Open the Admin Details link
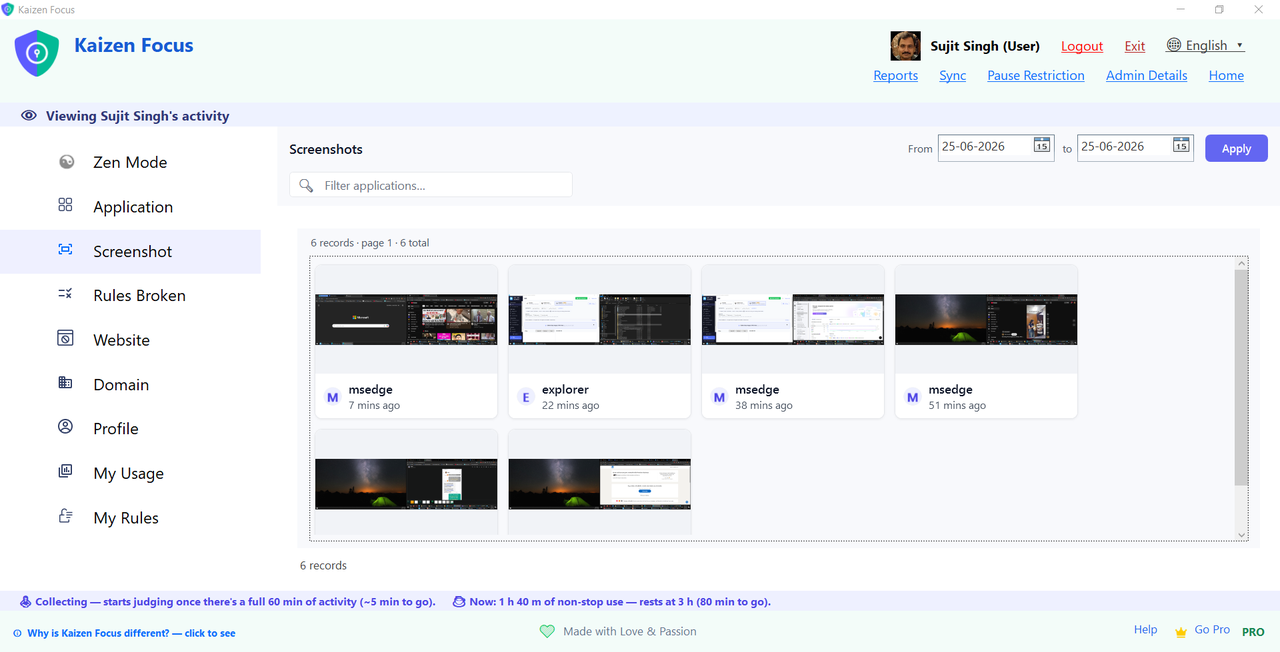1280x652 pixels. (x=1147, y=75)
